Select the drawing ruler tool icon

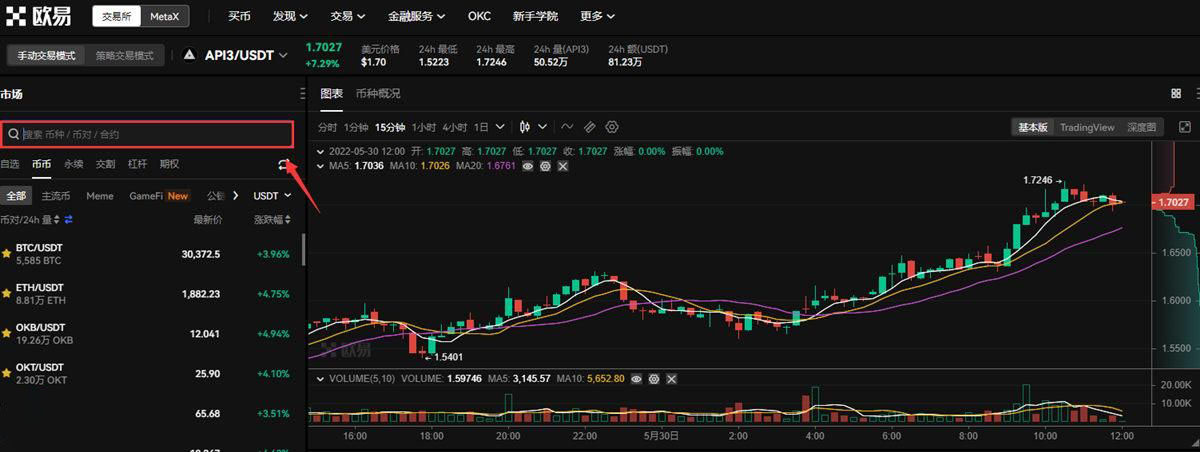(590, 127)
